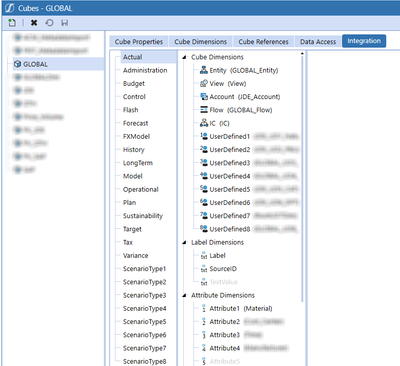Click the Attribute3 icon

click(204, 335)
